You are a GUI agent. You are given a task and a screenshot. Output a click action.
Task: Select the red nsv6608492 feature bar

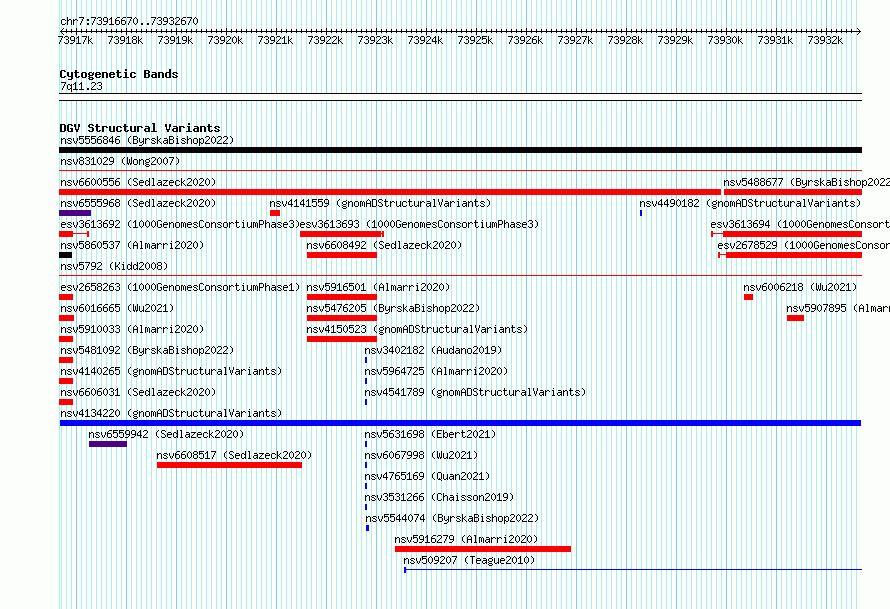click(342, 255)
